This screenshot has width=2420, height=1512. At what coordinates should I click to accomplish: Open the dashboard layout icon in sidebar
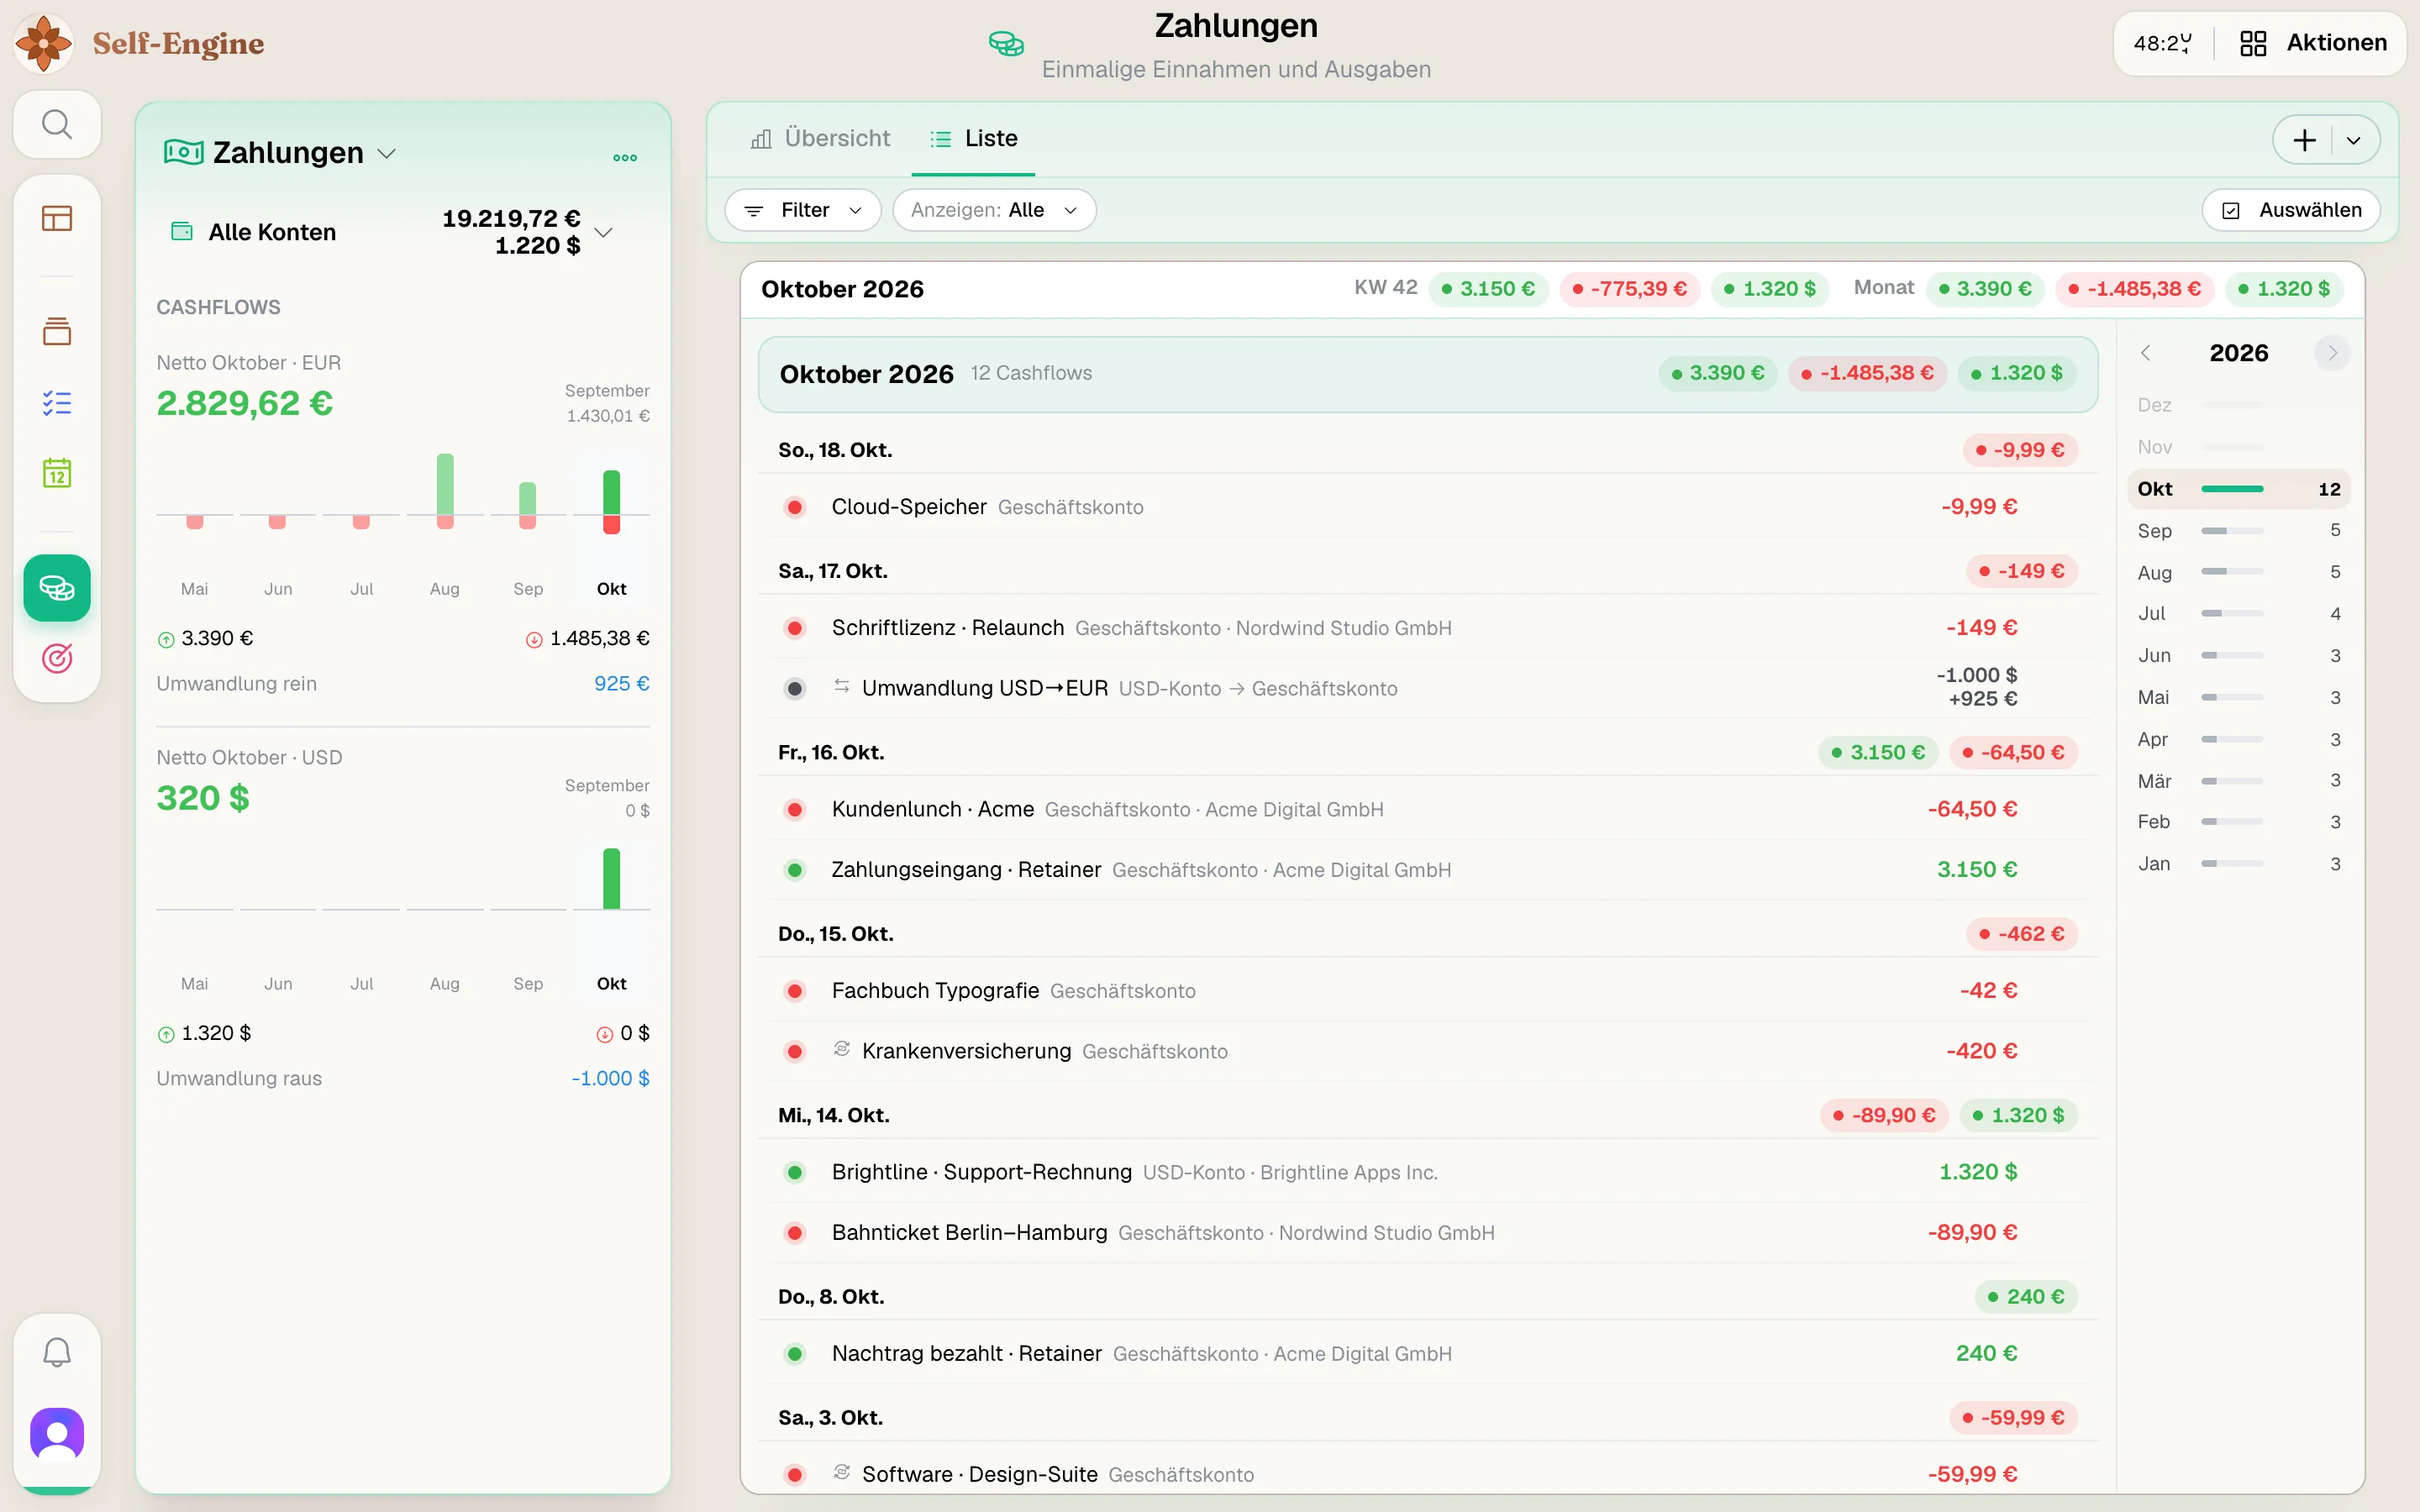pos(57,218)
